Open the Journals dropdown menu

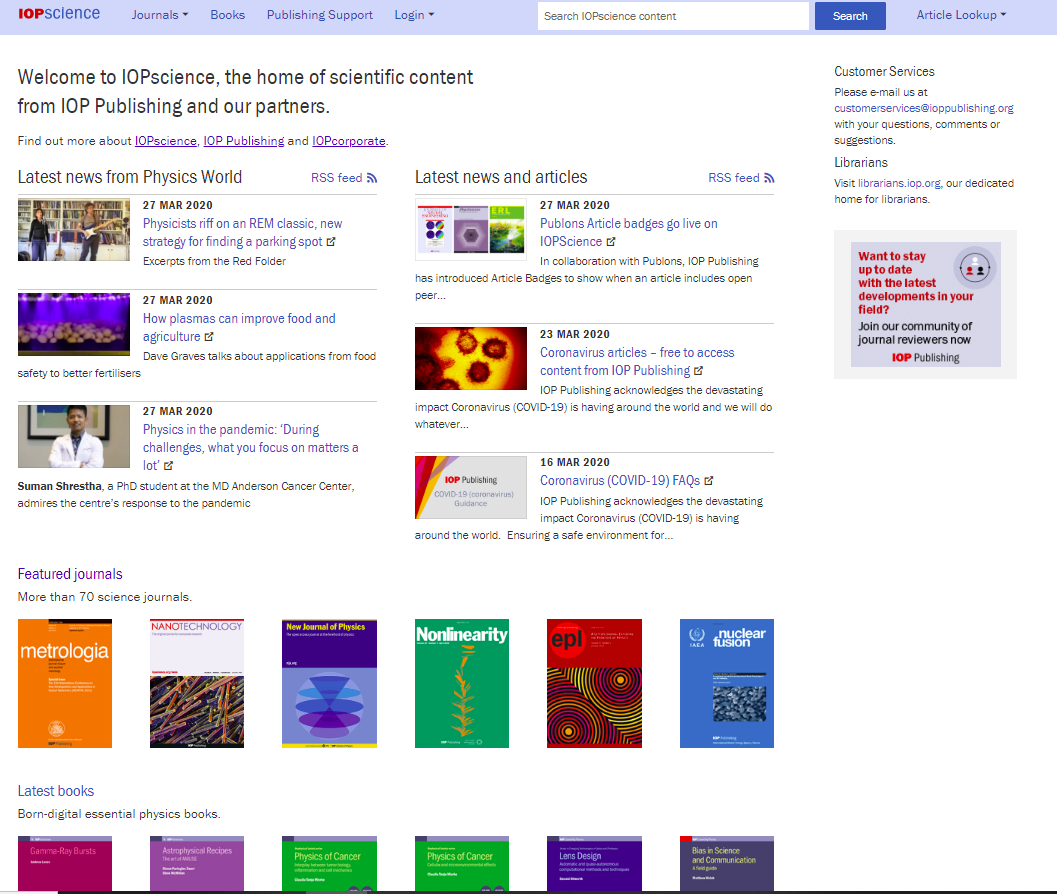[x=160, y=15]
